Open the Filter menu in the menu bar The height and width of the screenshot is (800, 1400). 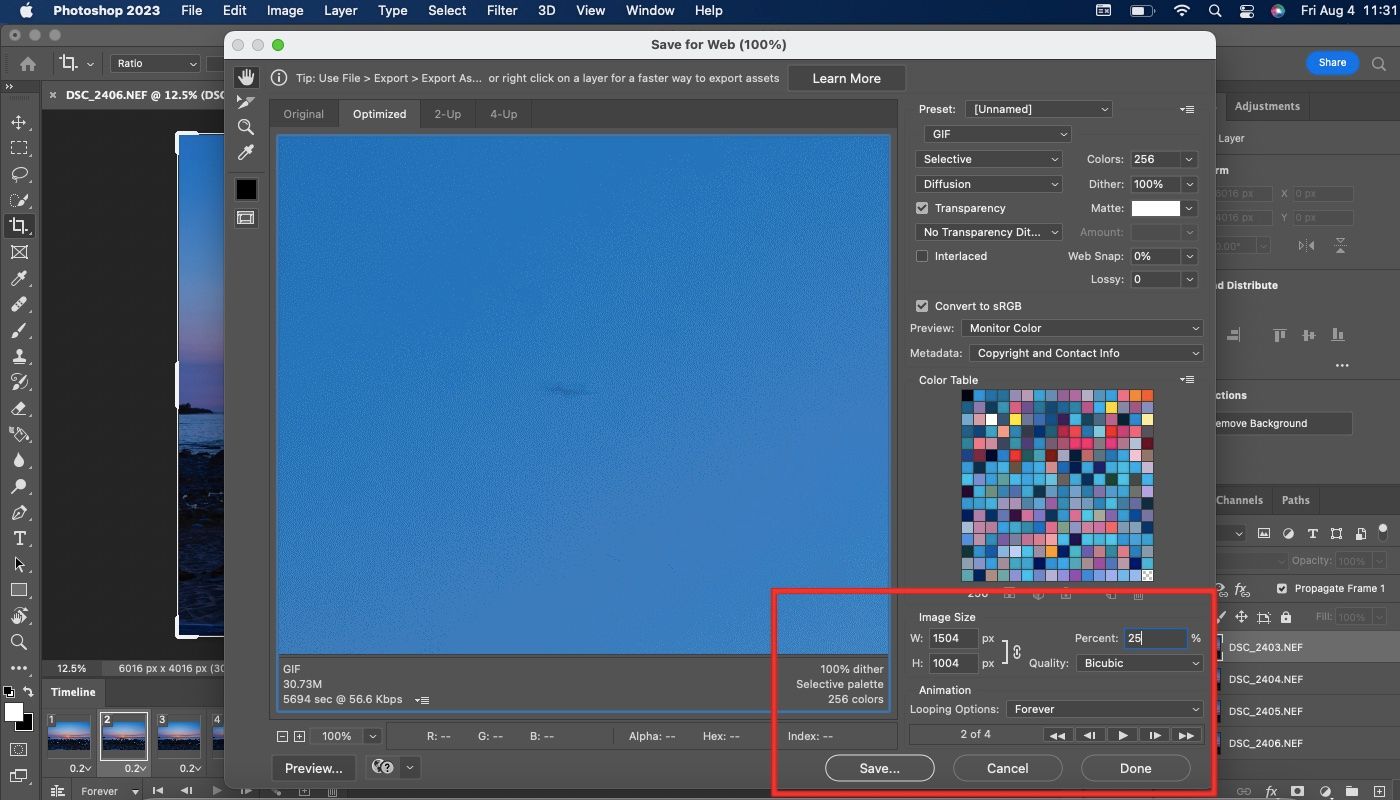[500, 10]
